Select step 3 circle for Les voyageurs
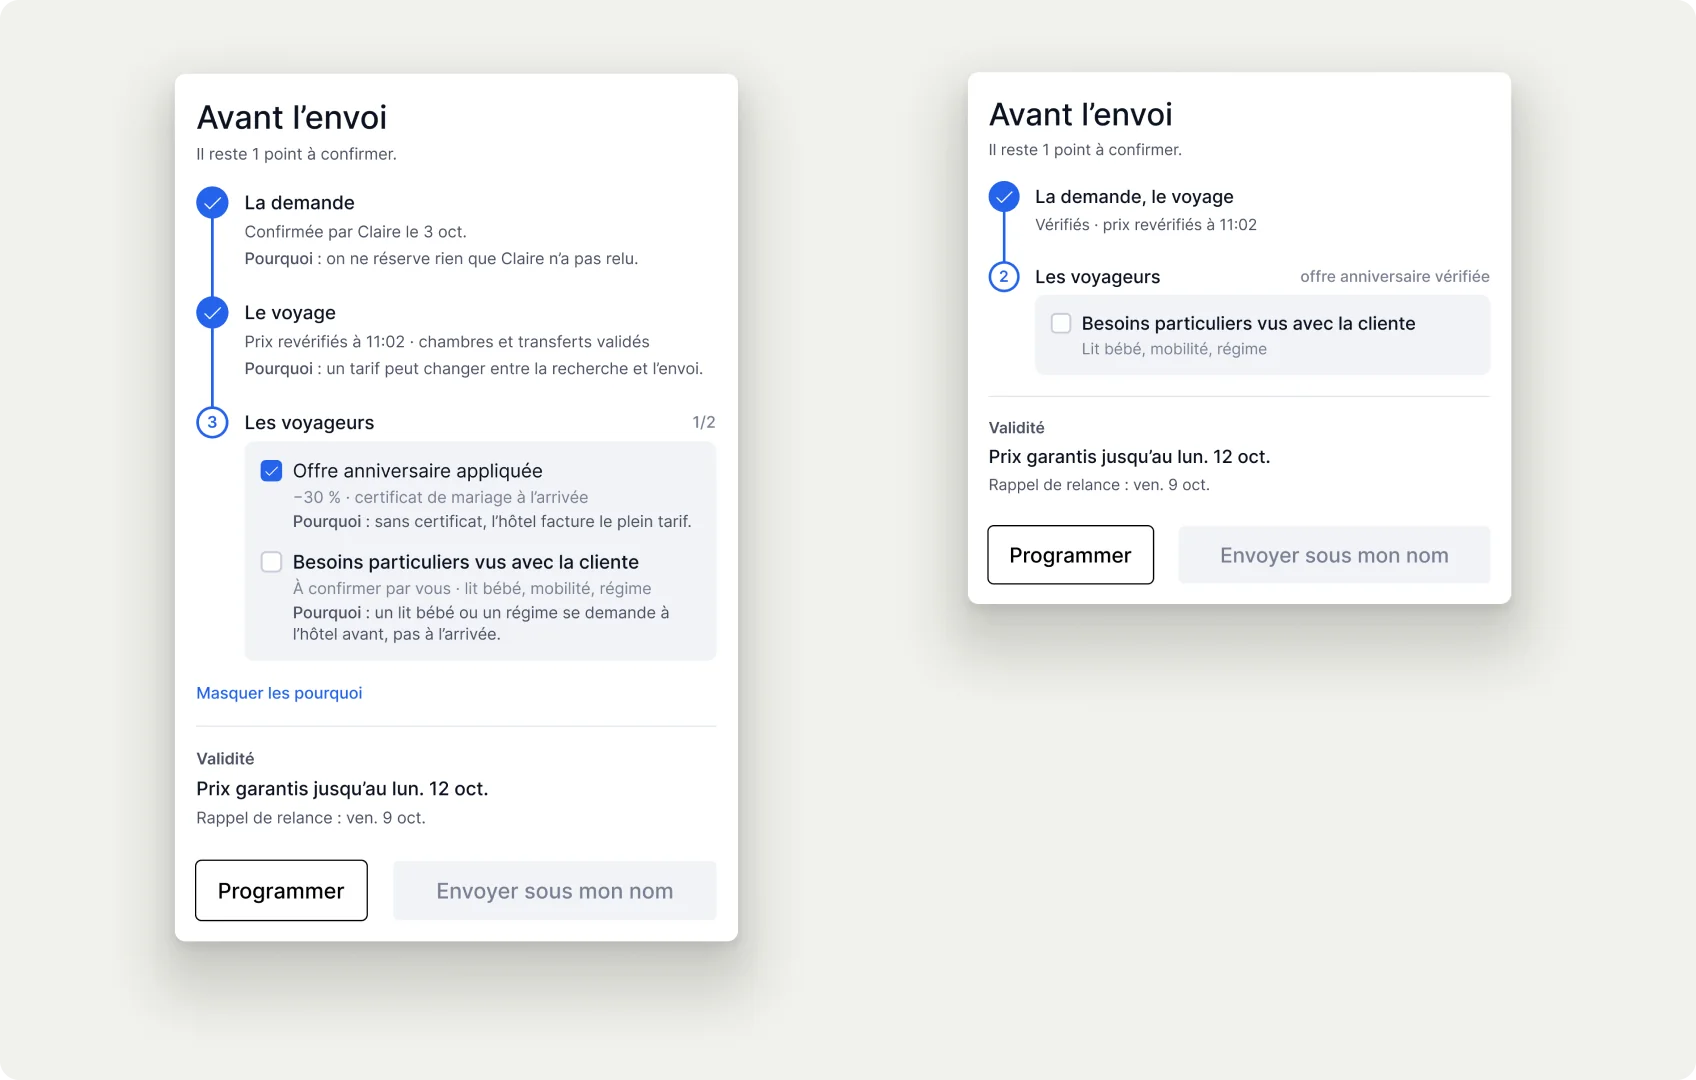This screenshot has height=1080, width=1696. pyautogui.click(x=212, y=423)
